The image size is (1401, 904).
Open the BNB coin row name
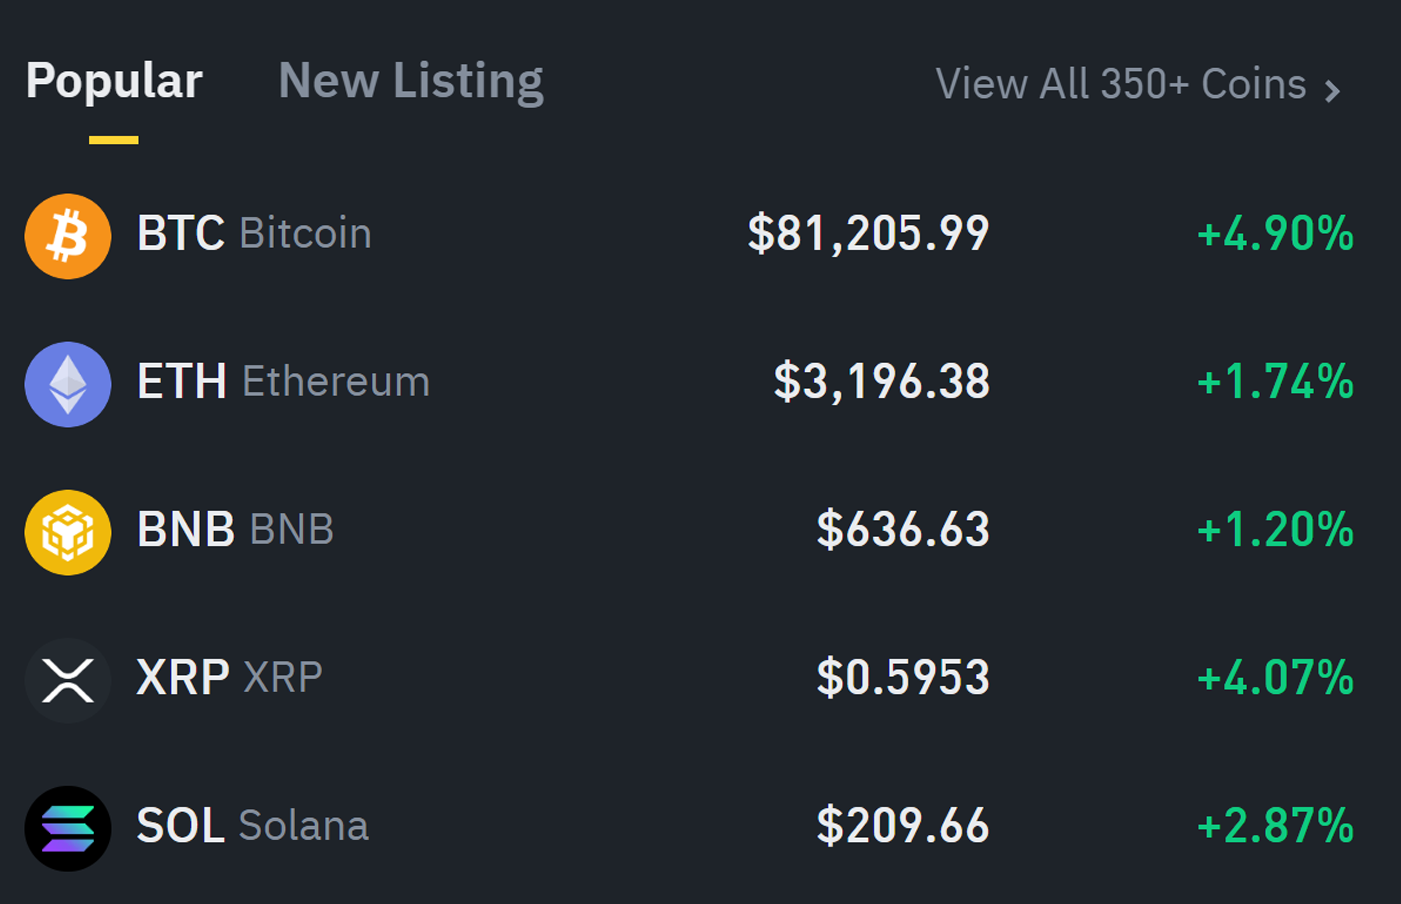click(x=235, y=530)
